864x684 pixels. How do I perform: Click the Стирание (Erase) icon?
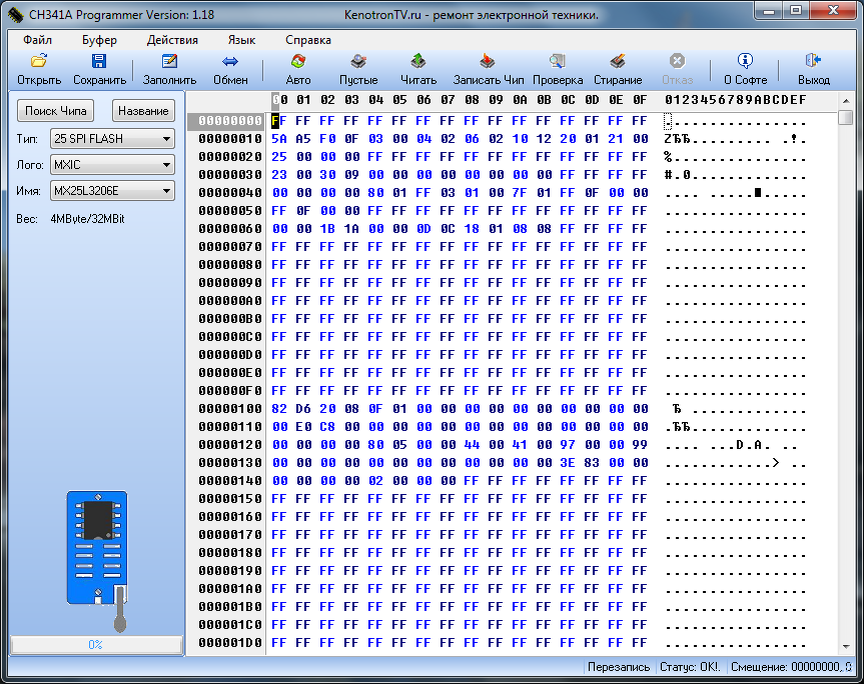[618, 61]
